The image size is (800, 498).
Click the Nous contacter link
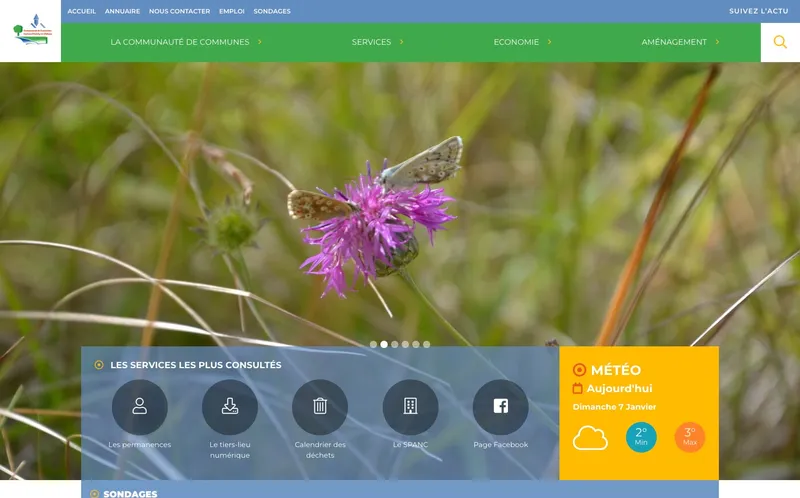(179, 11)
